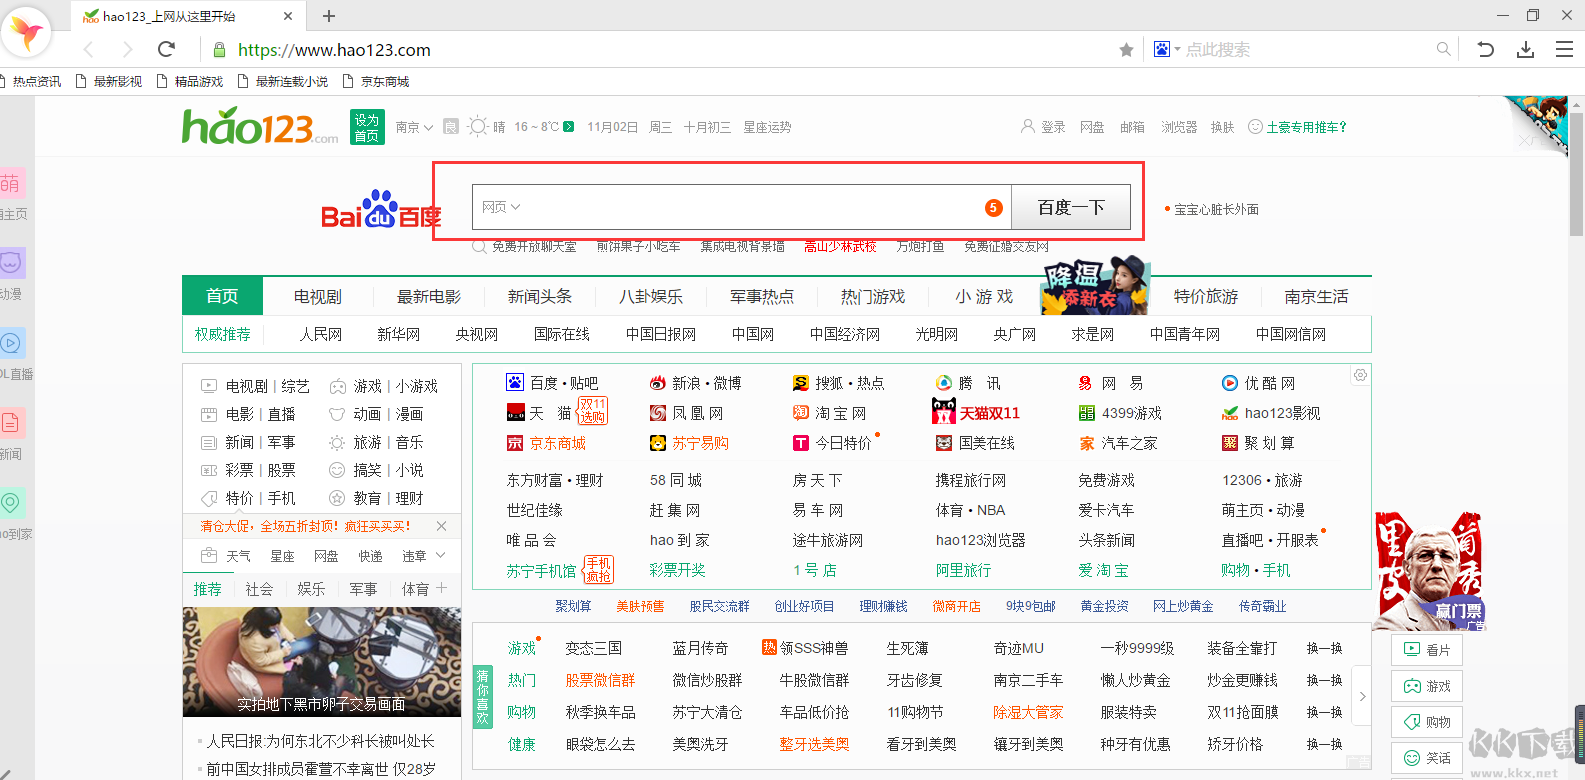Image resolution: width=1585 pixels, height=780 pixels.
Task: Close the orange promotion banner
Action: coord(442,526)
